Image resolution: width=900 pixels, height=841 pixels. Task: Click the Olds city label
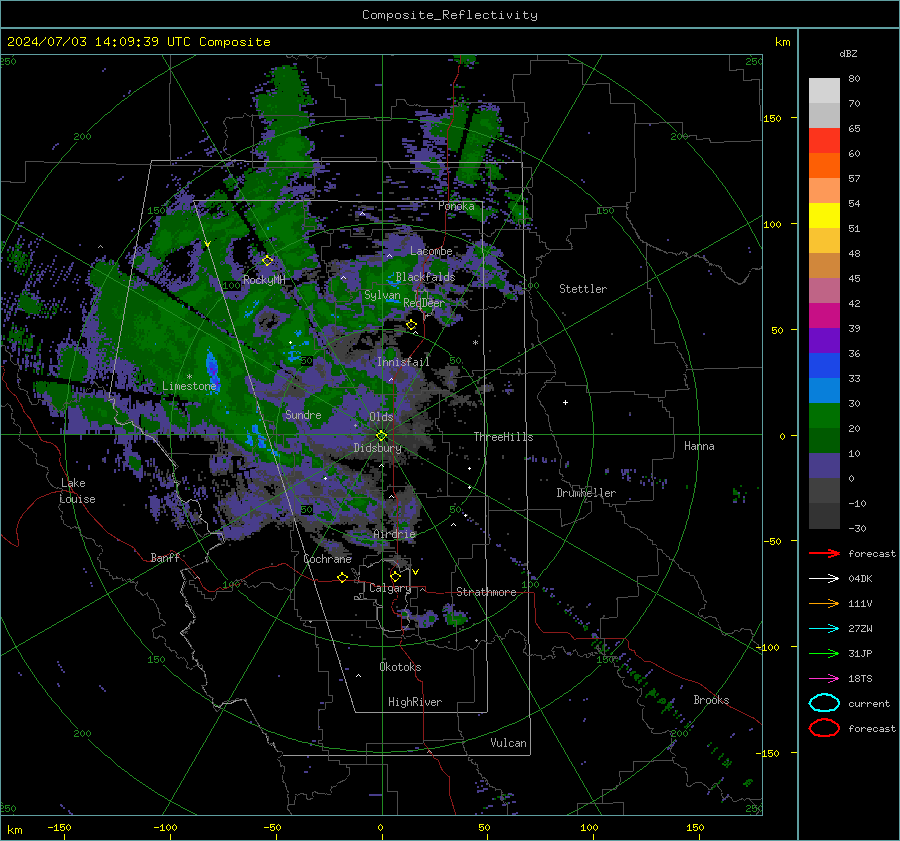coord(381,417)
